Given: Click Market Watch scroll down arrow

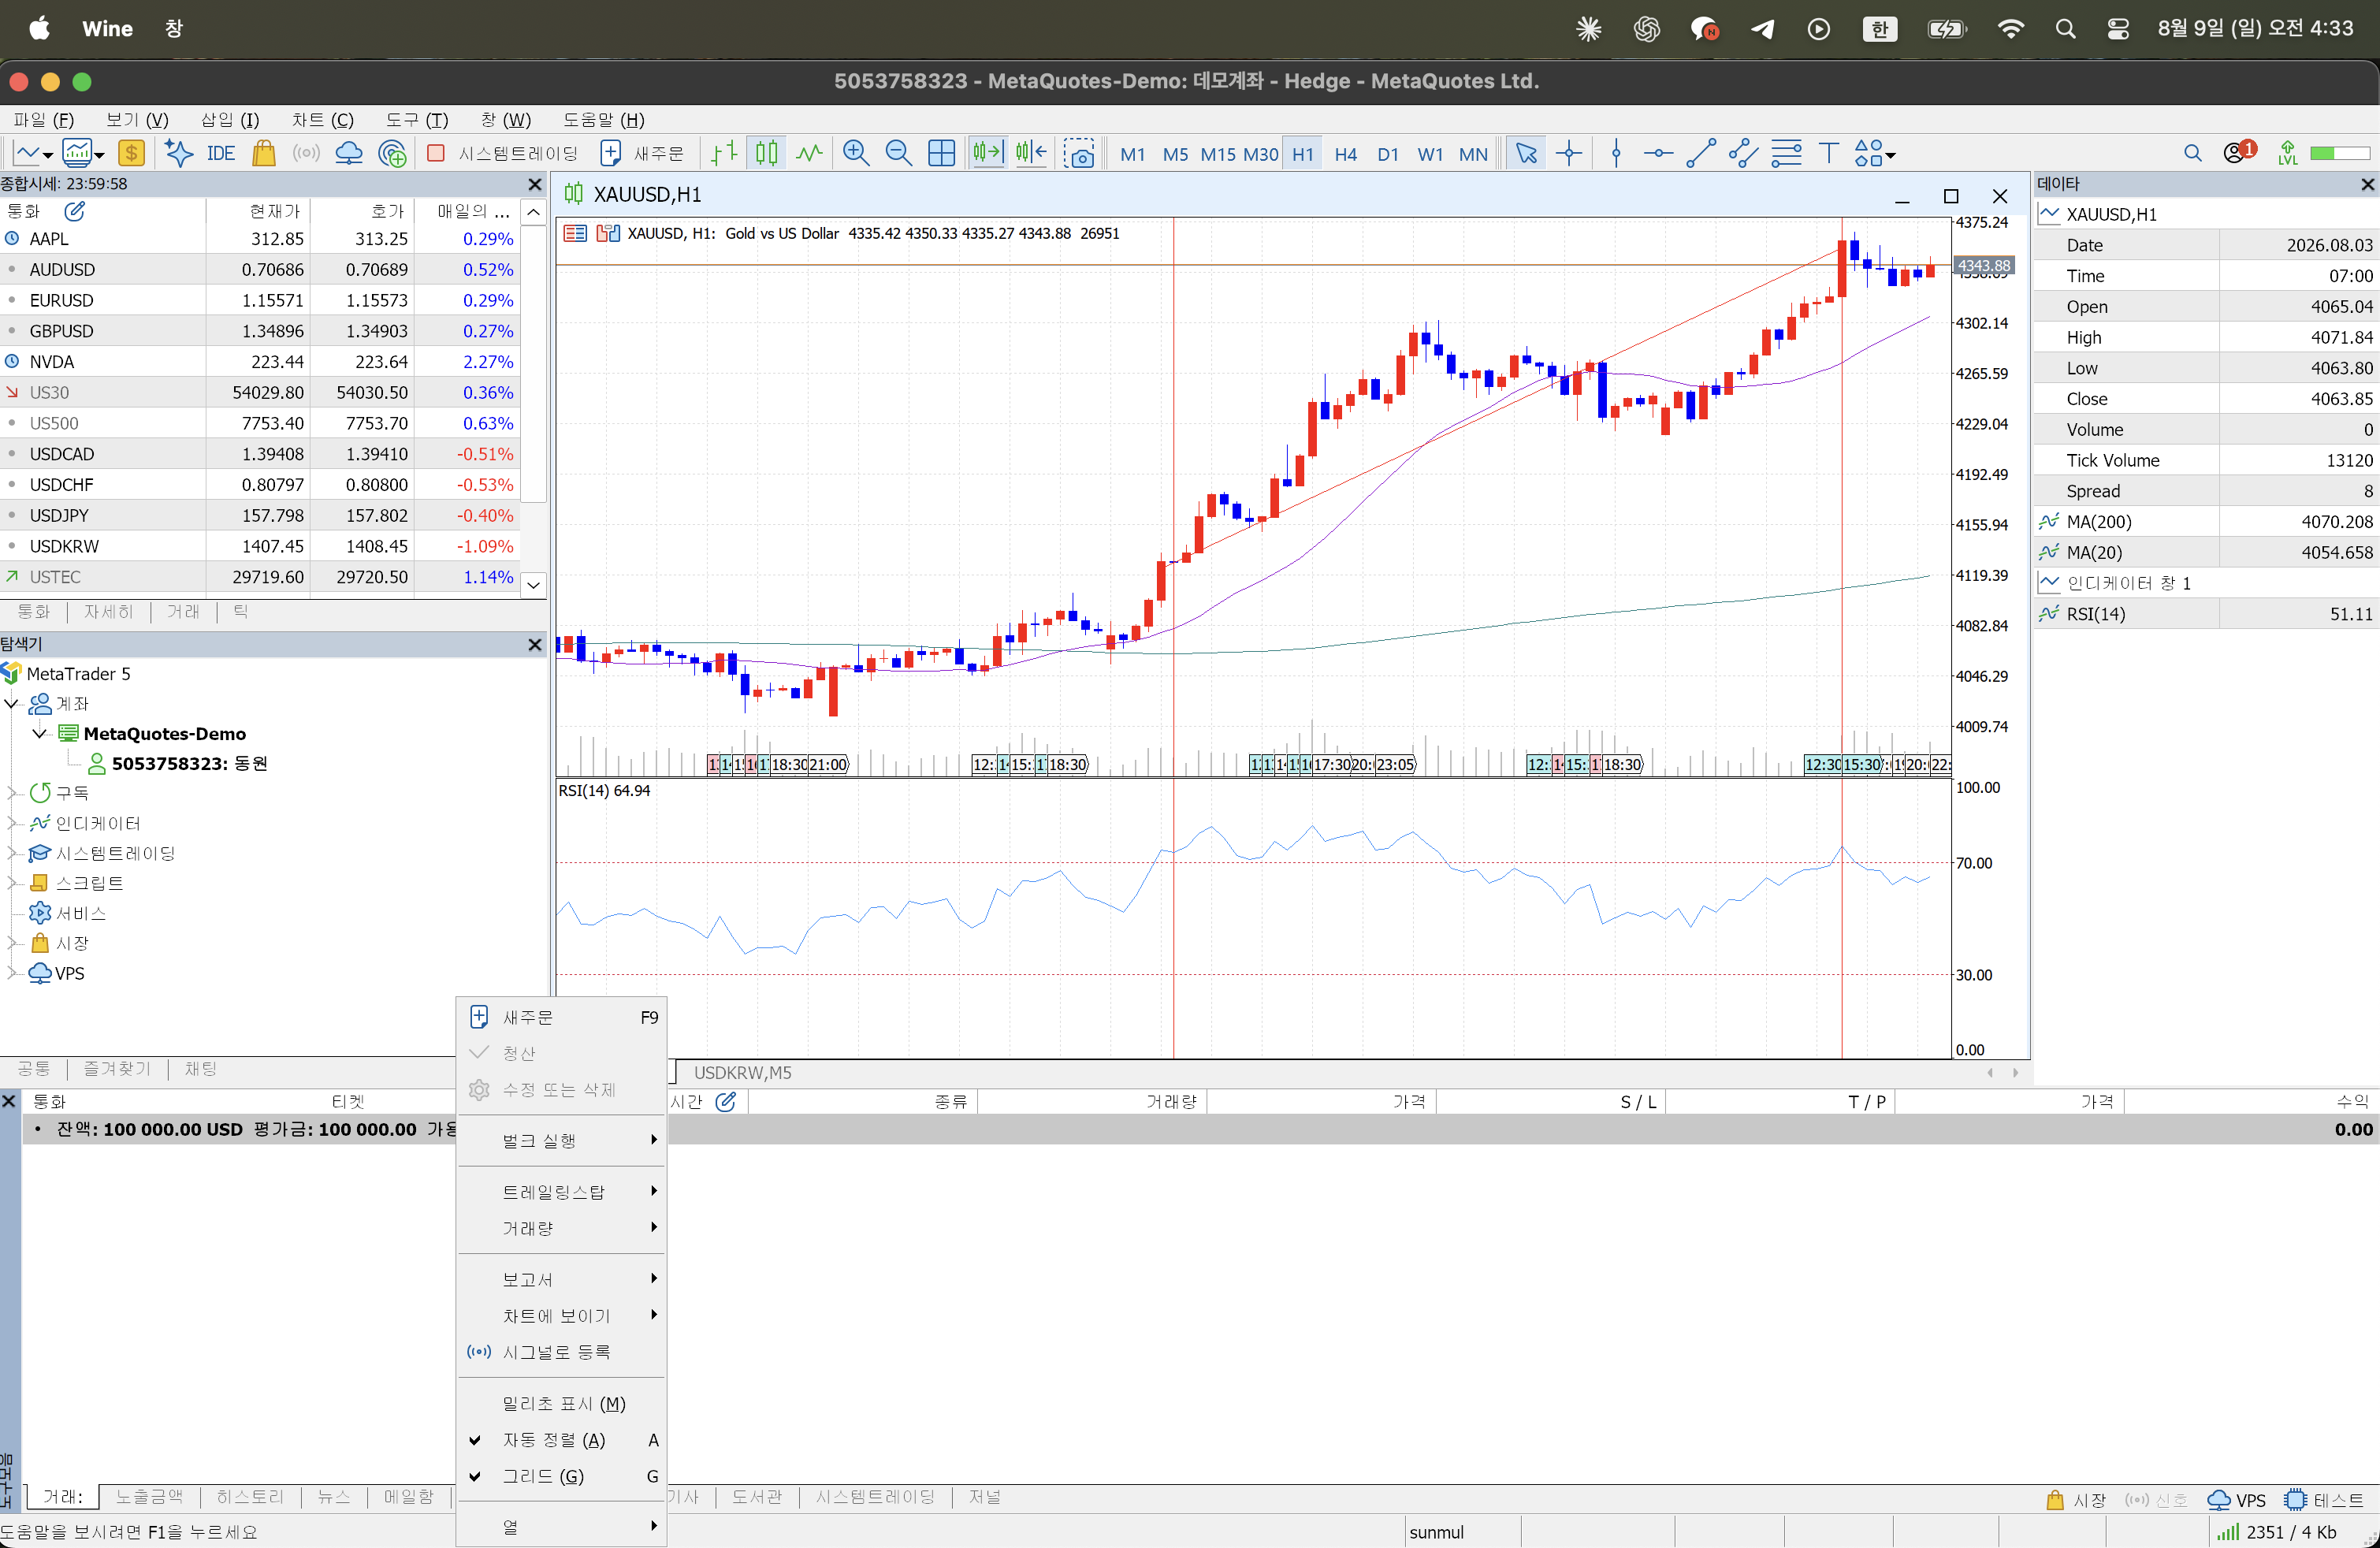Looking at the screenshot, I should click(534, 585).
